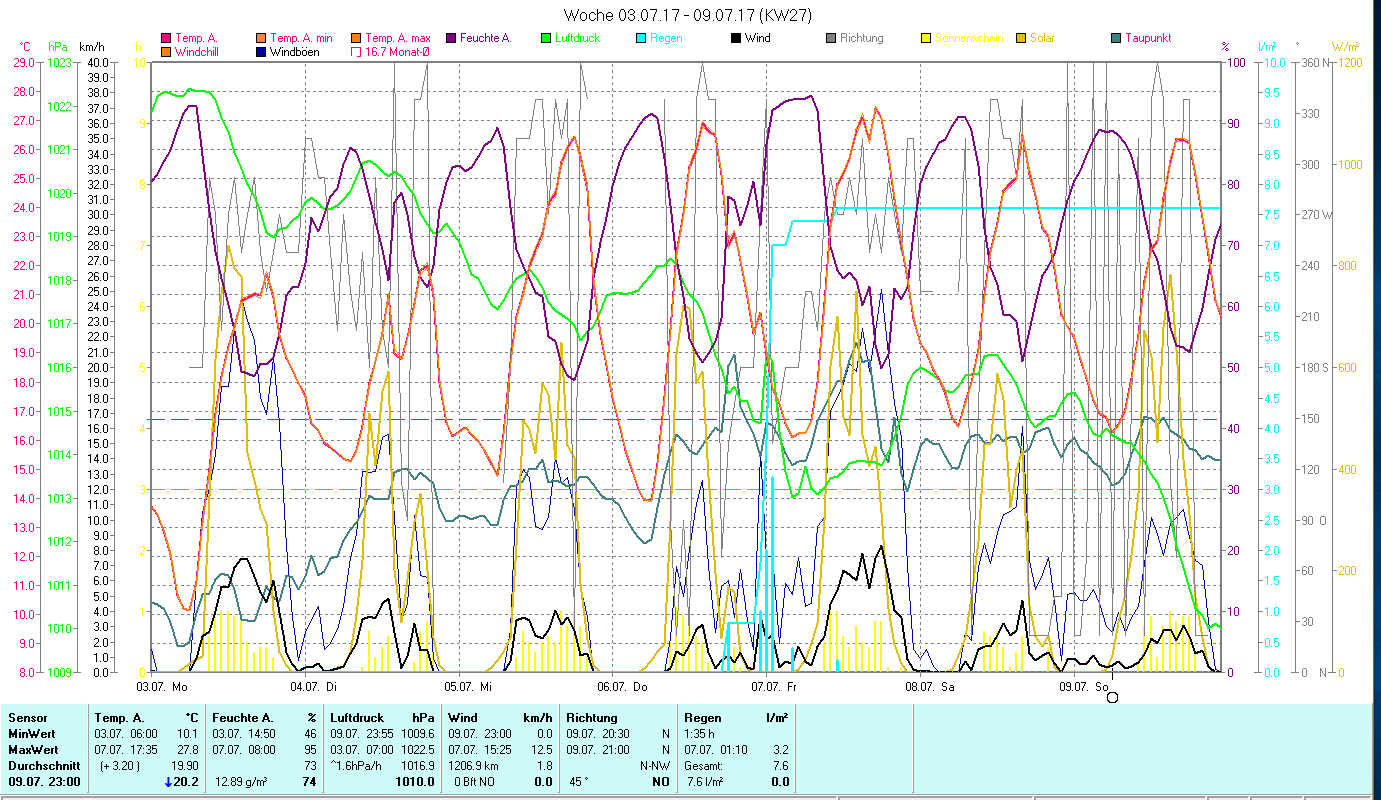
Task: Click the '45 °' wind direction value
Action: pyautogui.click(x=579, y=782)
